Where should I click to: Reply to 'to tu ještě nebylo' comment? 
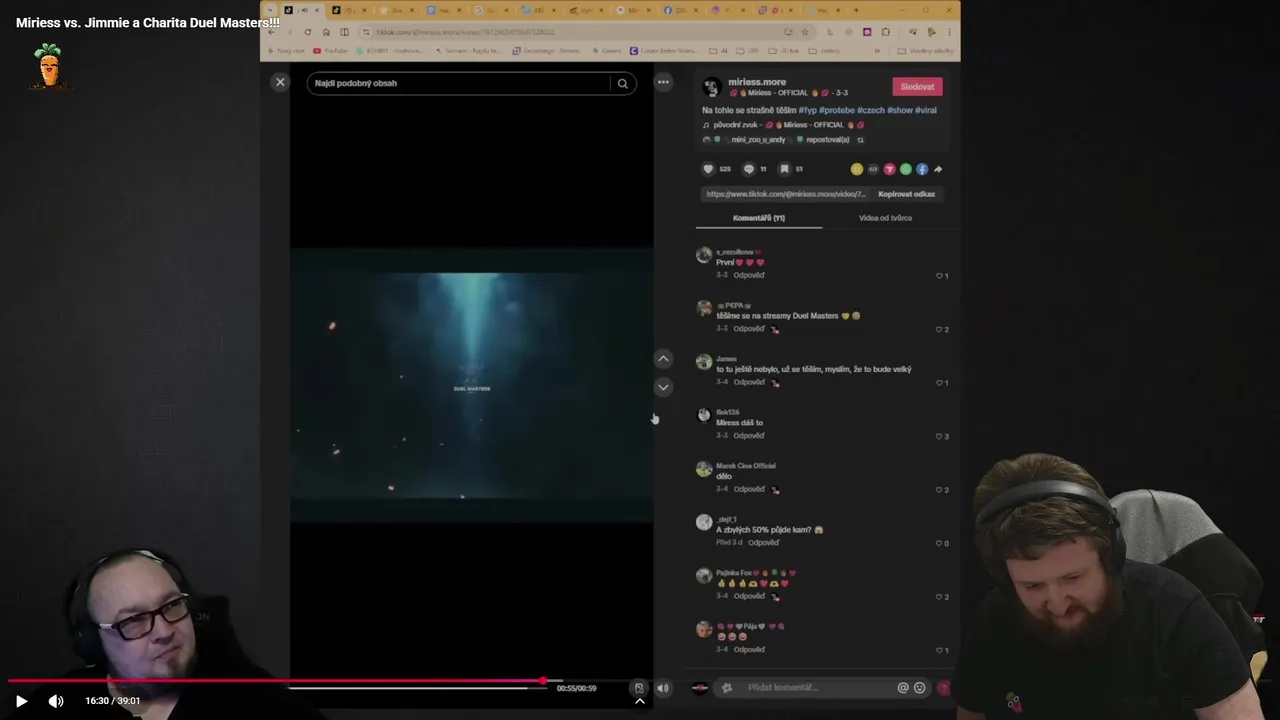tap(749, 382)
